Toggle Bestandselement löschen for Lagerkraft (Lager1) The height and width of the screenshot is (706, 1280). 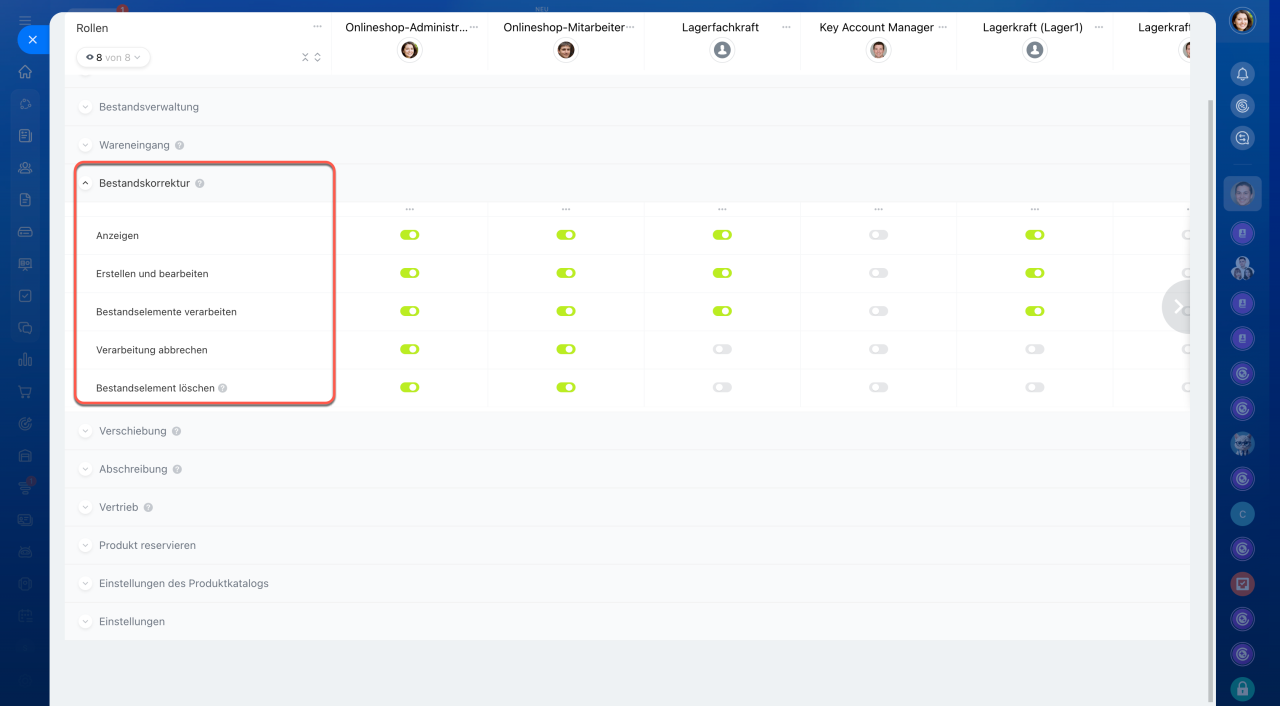[1034, 387]
